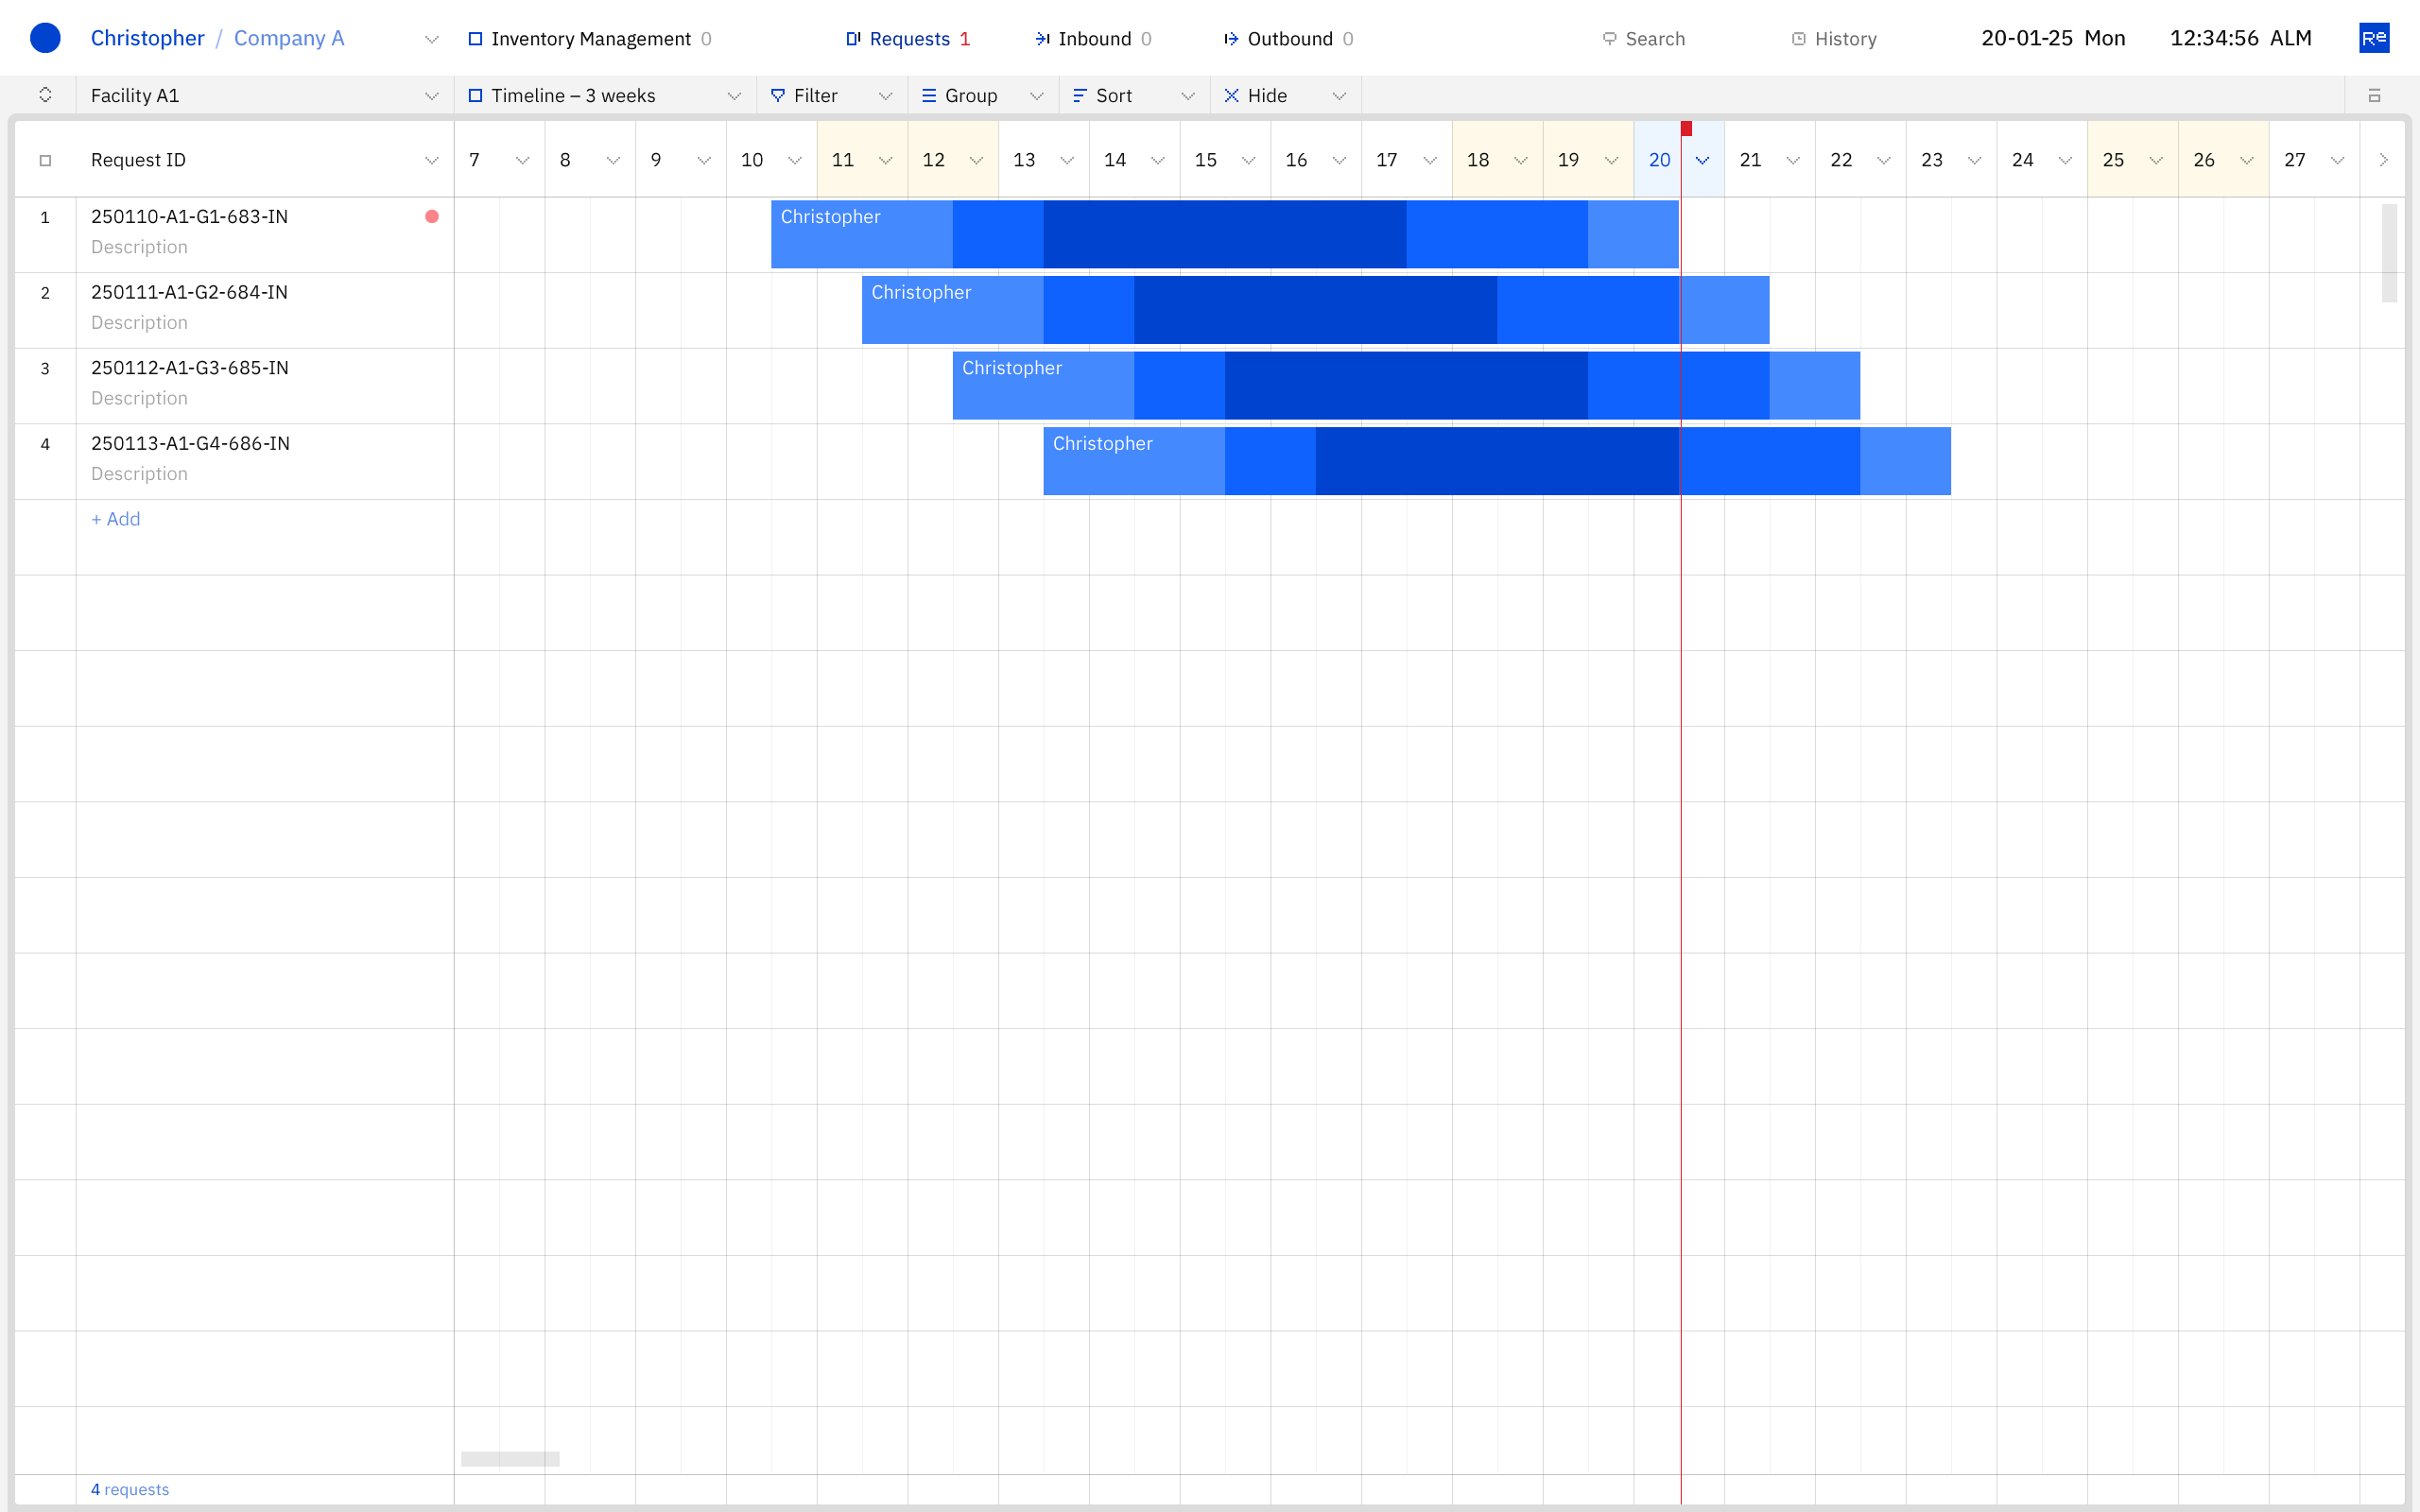Click the History clock icon
This screenshot has width=2420, height=1512.
click(x=1798, y=39)
